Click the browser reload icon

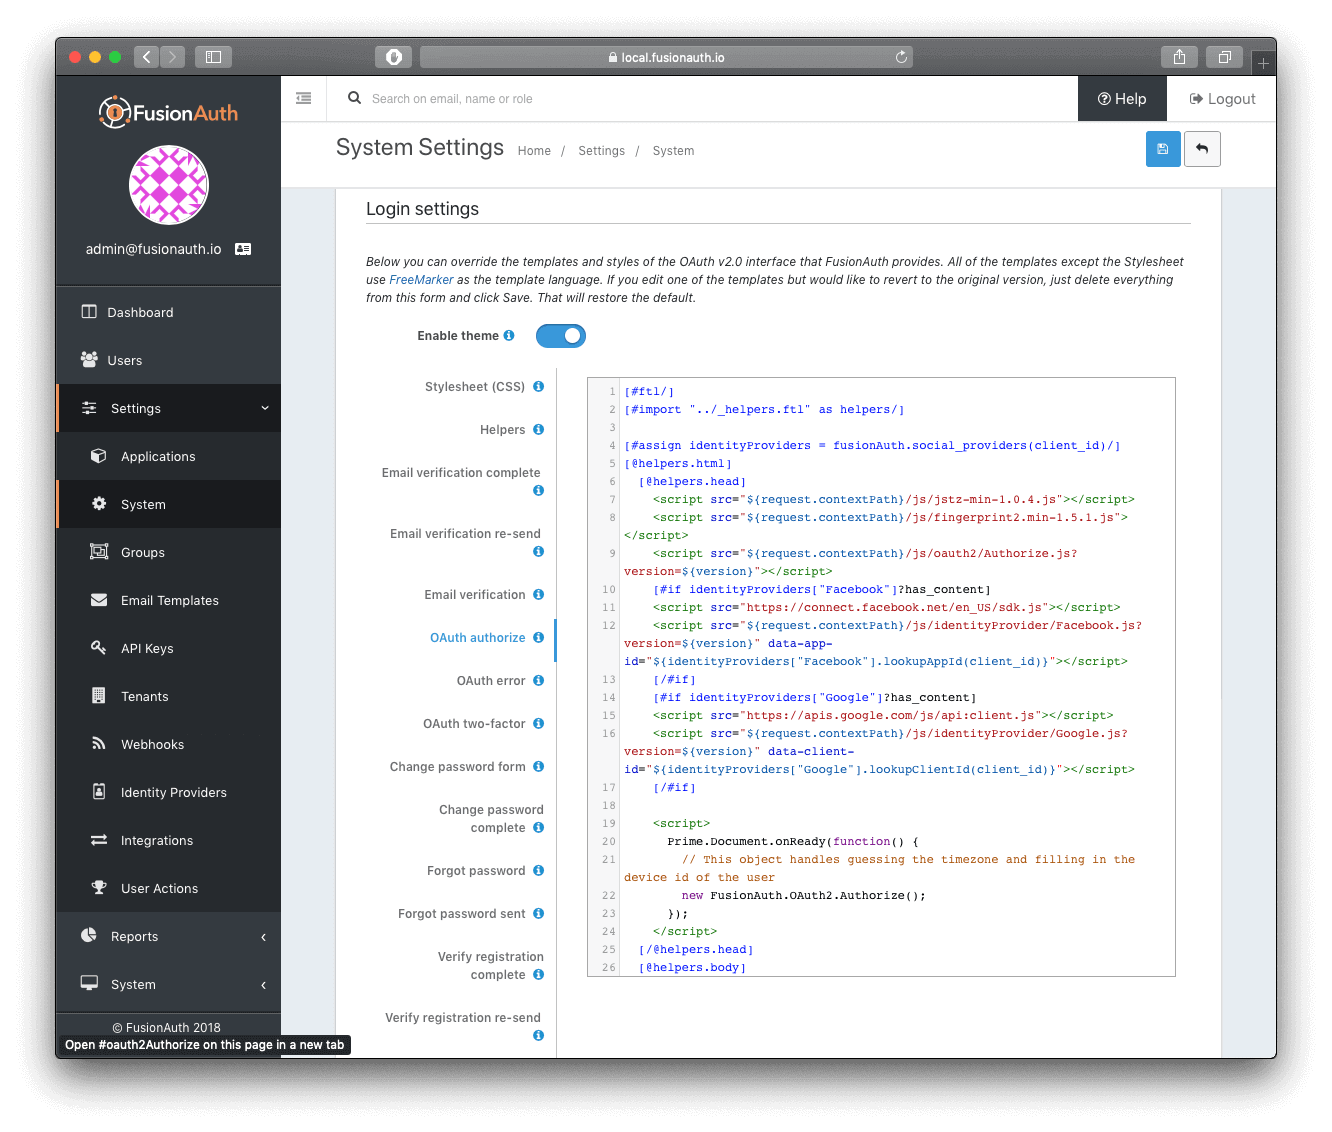901,57
